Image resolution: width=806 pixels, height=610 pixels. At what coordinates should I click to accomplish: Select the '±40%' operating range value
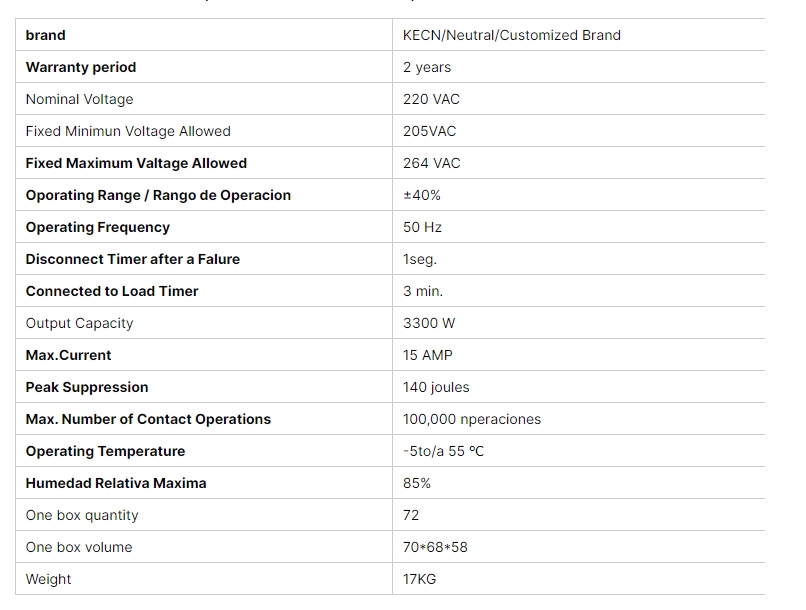pos(422,195)
